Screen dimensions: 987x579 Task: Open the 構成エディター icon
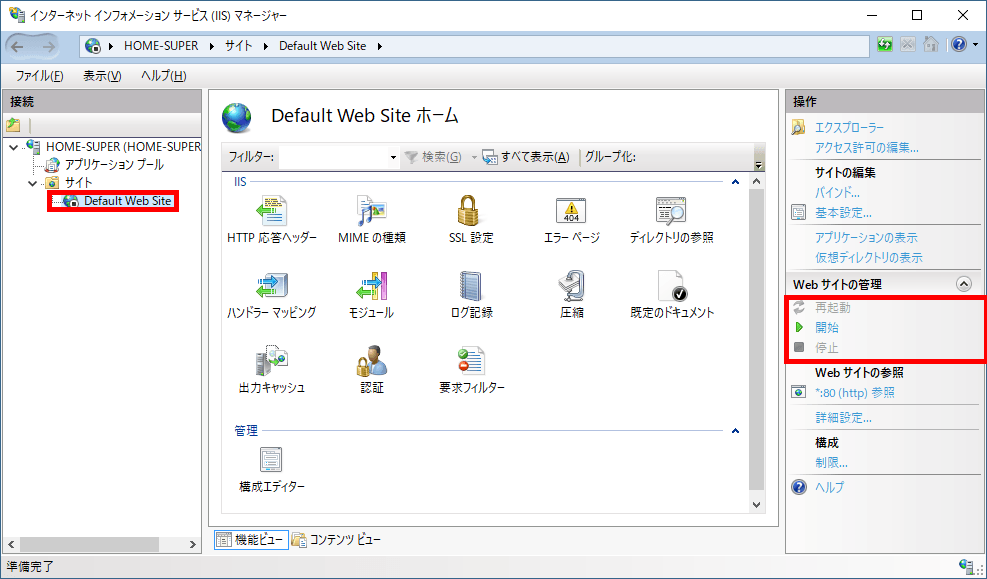(x=271, y=460)
